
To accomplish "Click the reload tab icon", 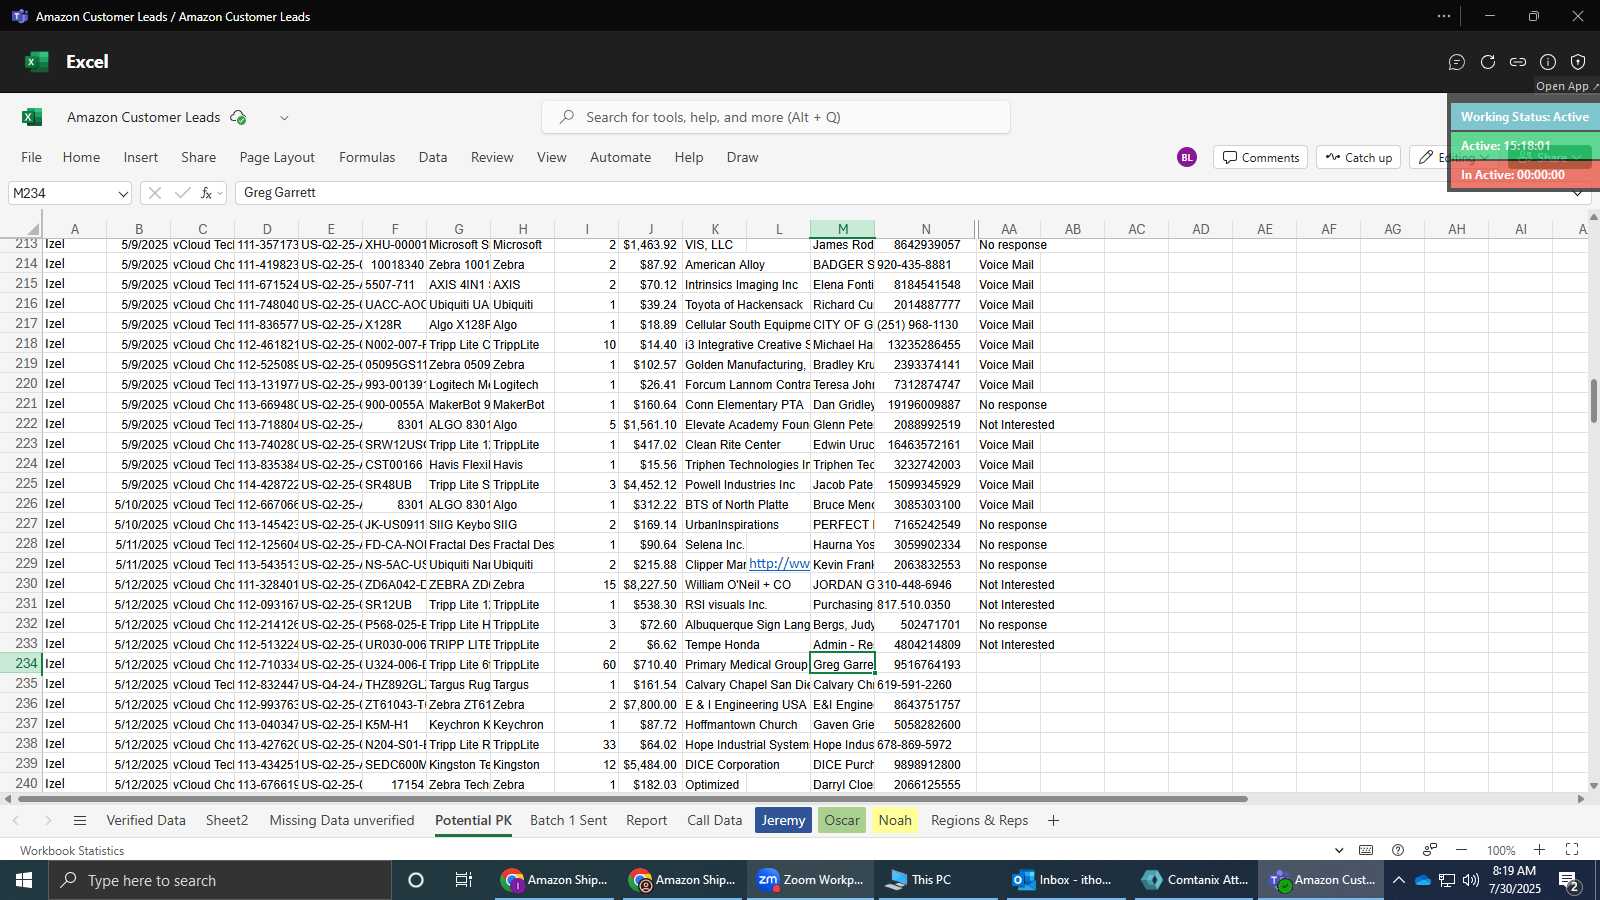I will pos(1488,62).
